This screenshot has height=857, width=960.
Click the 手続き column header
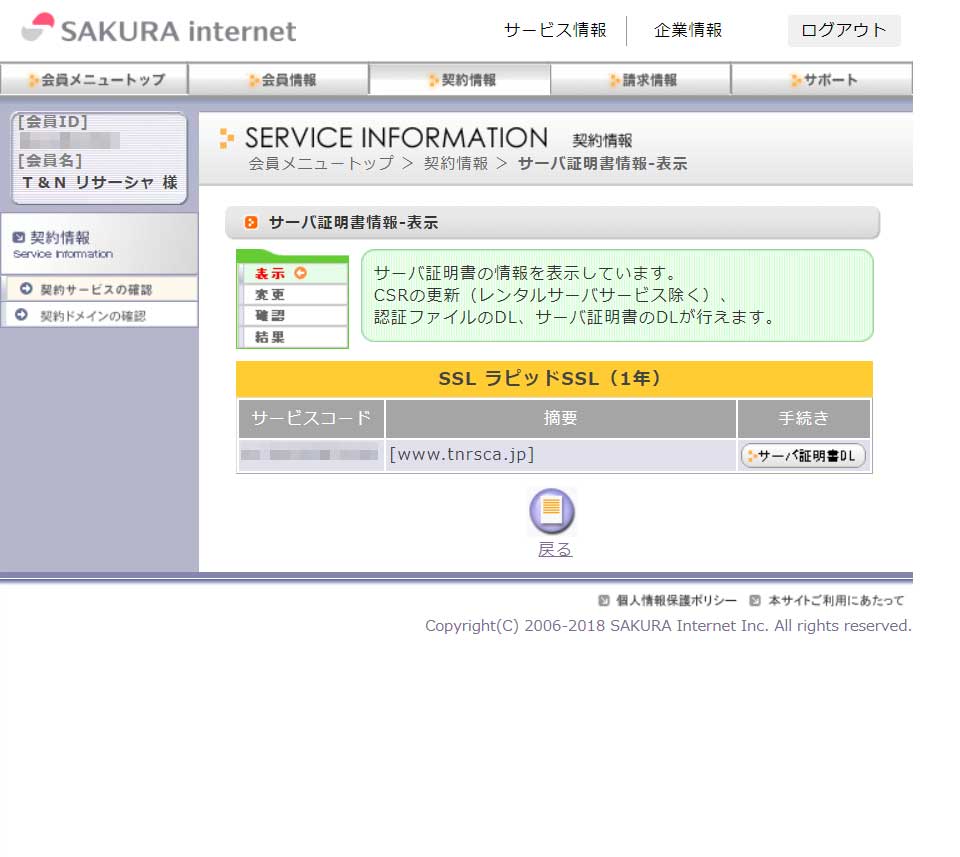(x=803, y=418)
